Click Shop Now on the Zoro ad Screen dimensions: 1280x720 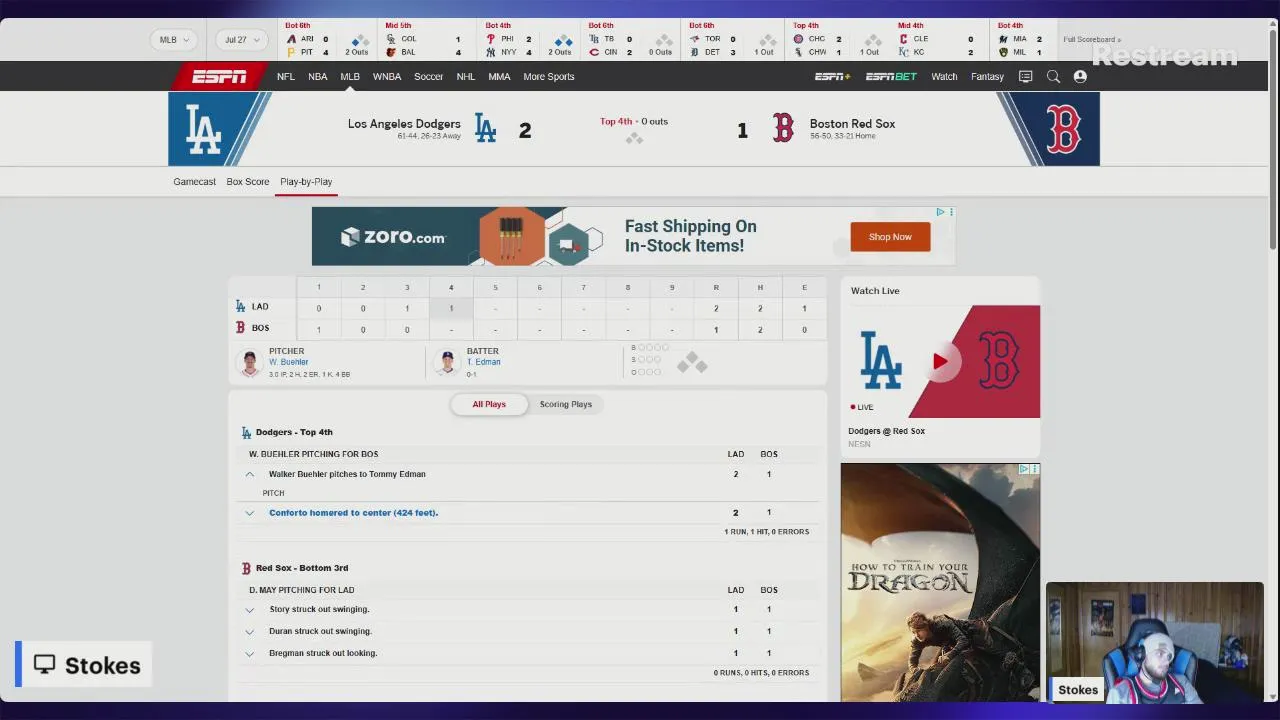(x=890, y=237)
